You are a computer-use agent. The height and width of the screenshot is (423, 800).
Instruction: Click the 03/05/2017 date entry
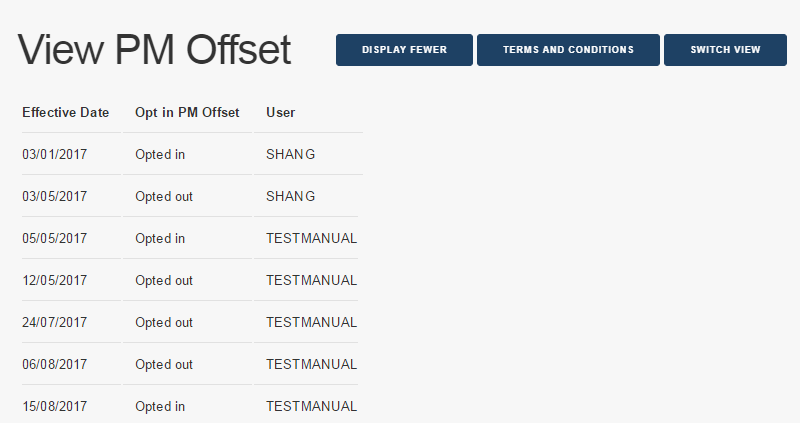[x=55, y=197]
